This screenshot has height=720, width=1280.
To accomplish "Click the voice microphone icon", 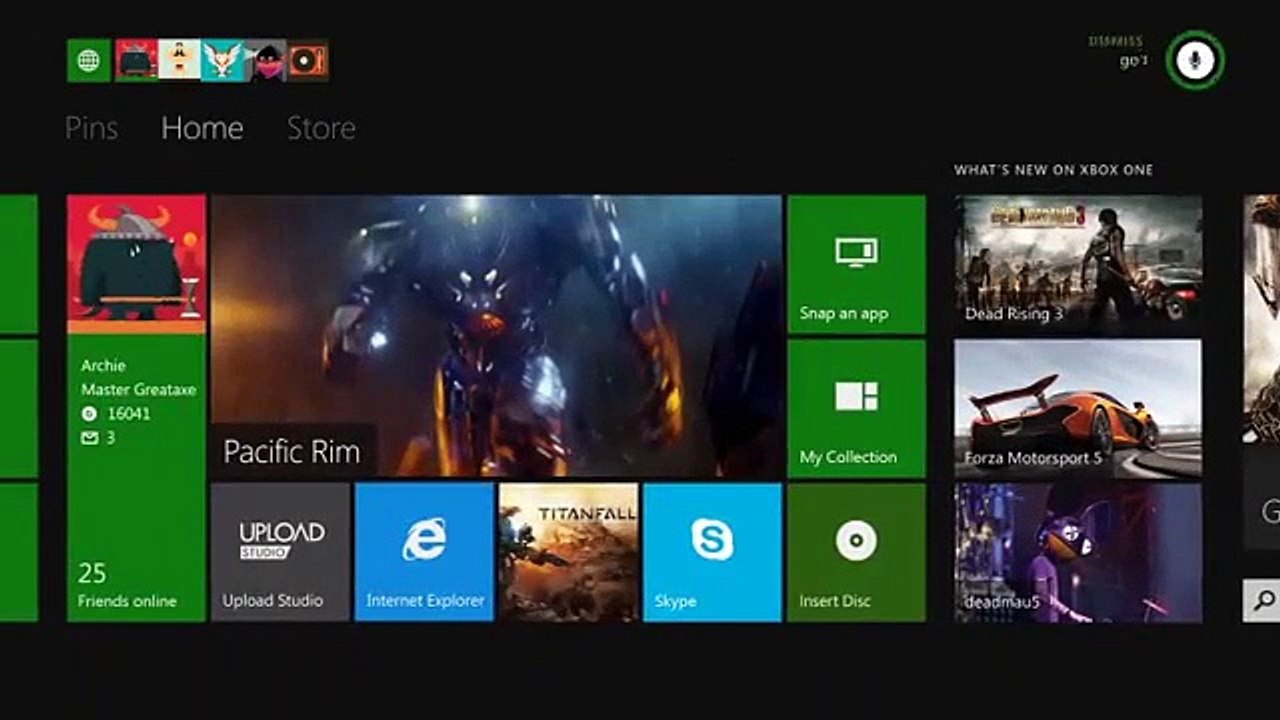I will 1195,60.
